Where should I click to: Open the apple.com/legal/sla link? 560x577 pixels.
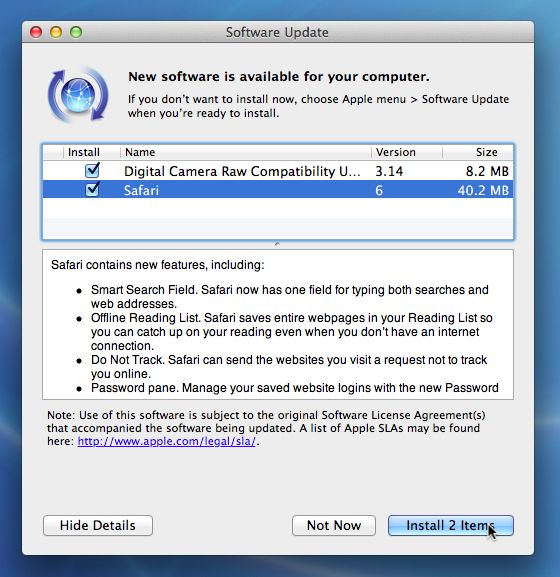coord(167,441)
